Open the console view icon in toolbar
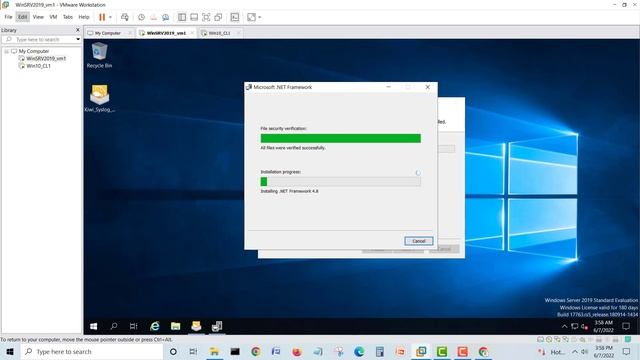Image resolution: width=640 pixels, height=360 pixels. pos(235,17)
